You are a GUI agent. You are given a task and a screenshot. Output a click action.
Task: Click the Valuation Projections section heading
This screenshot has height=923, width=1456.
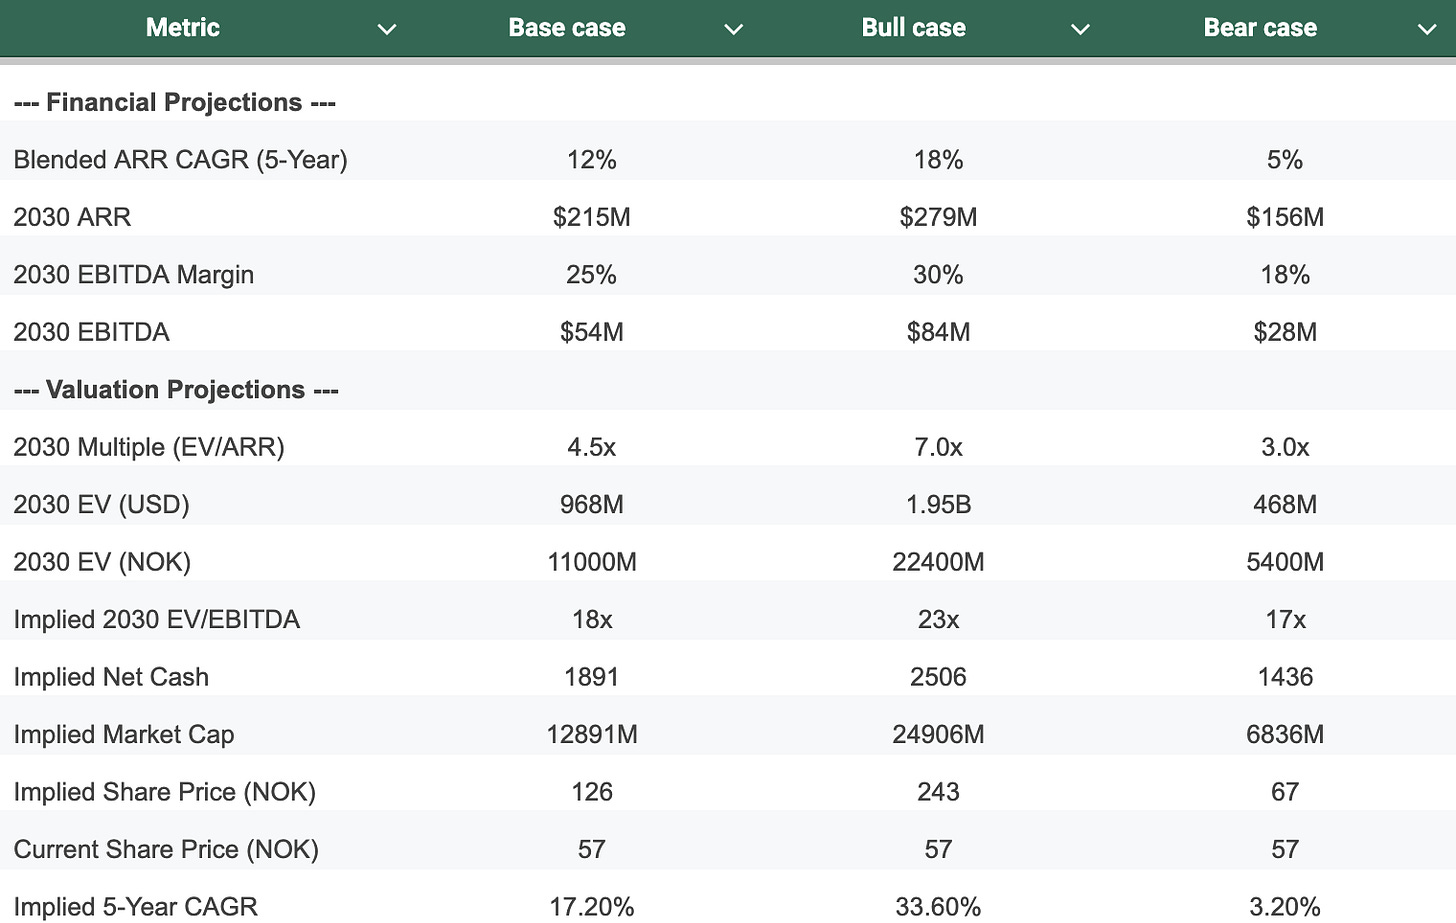[176, 389]
